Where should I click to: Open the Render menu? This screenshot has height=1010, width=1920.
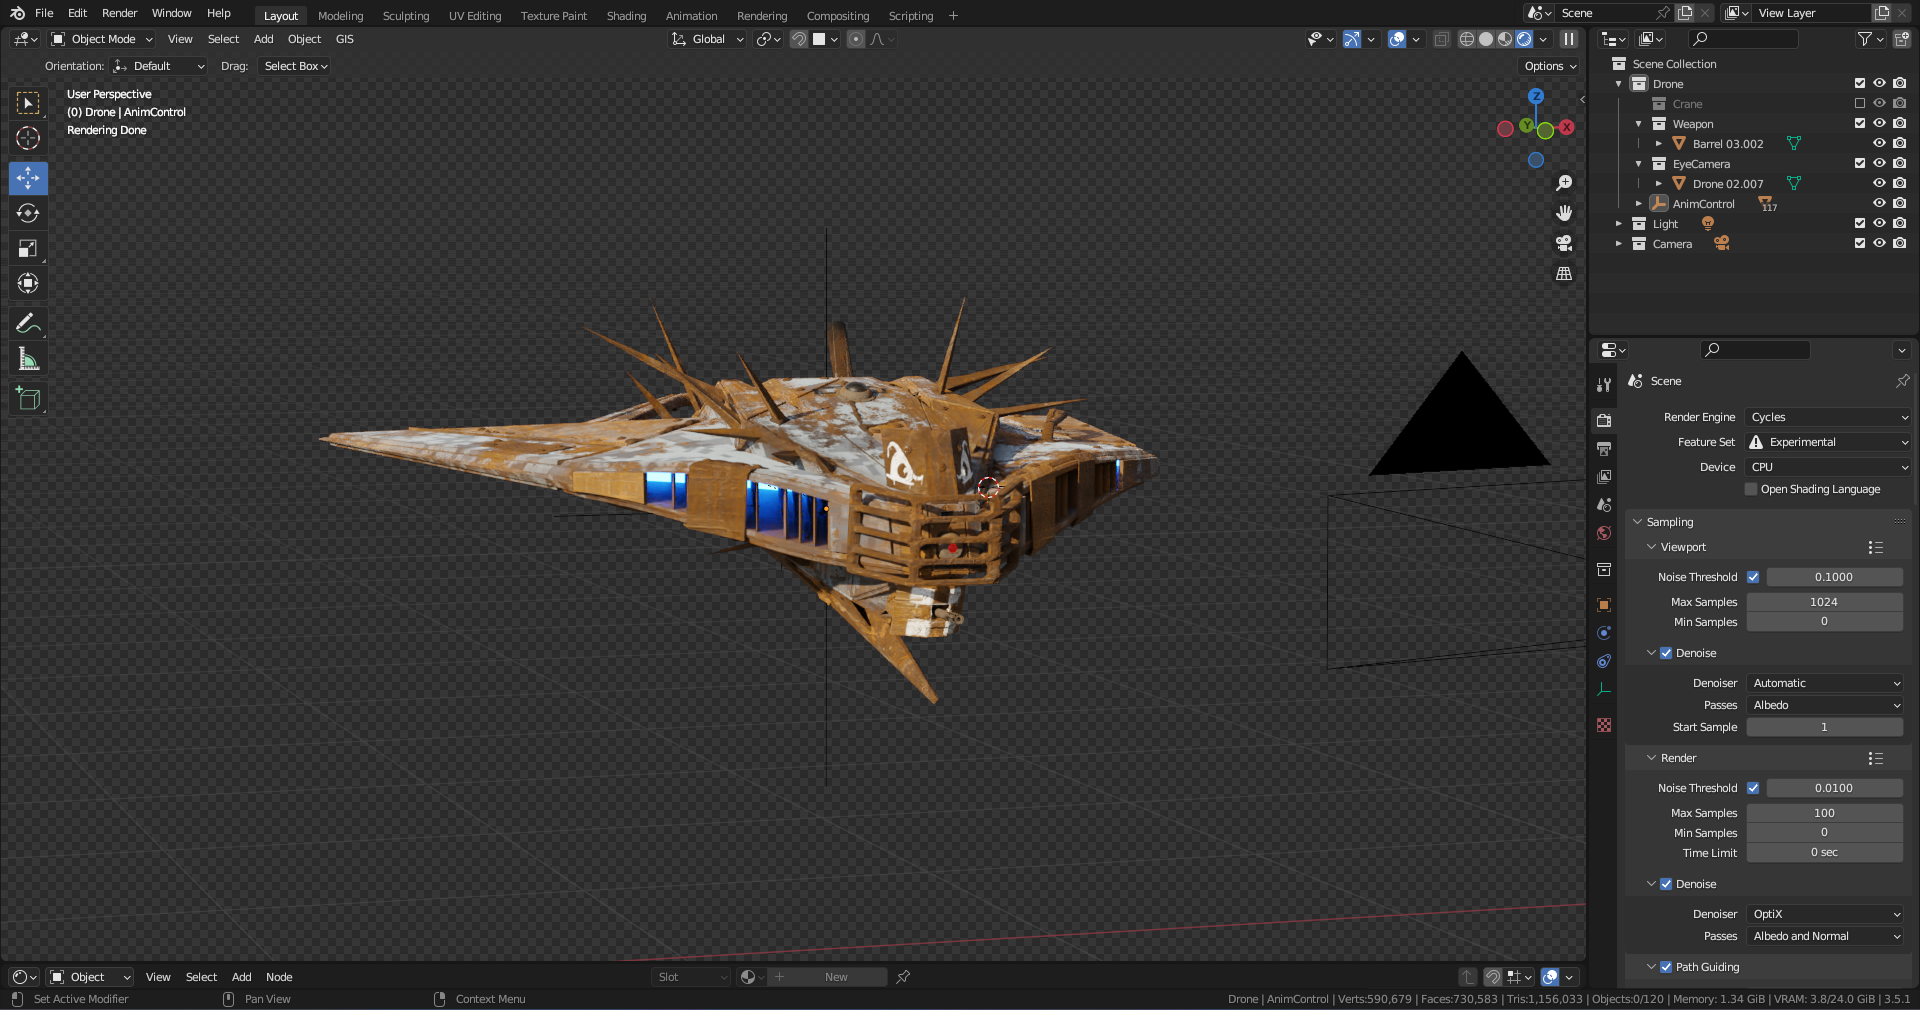(119, 13)
